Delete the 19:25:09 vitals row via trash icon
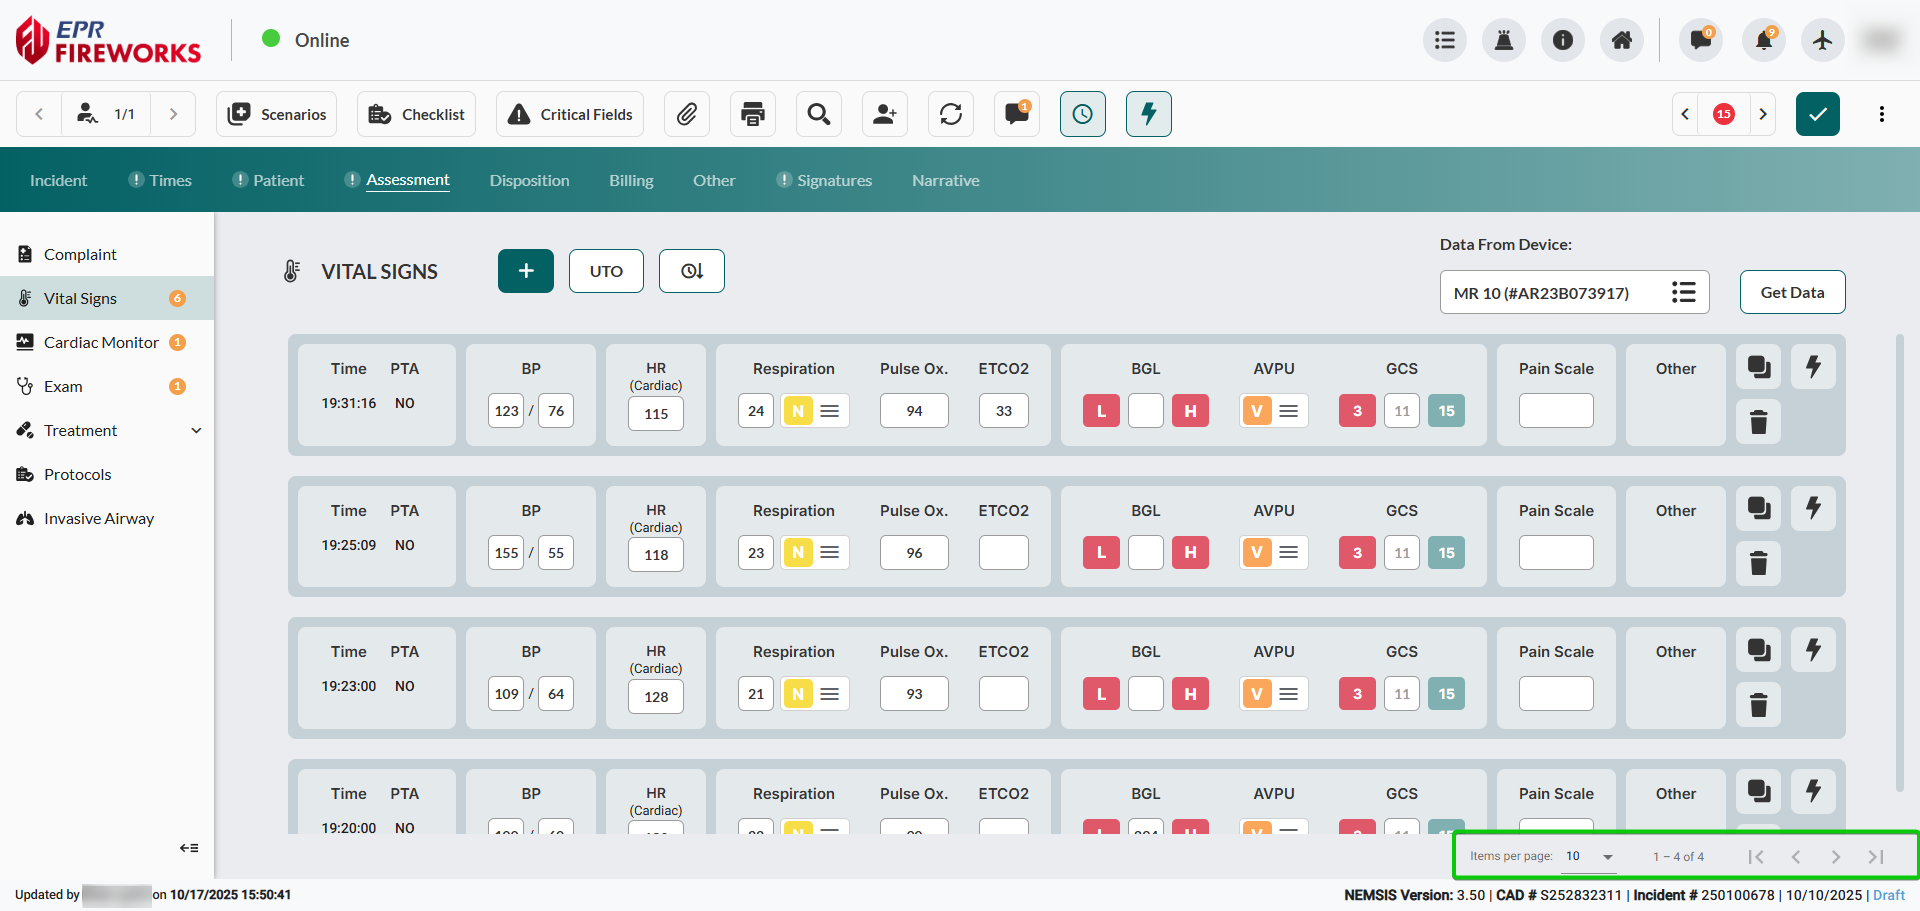The width and height of the screenshot is (1920, 911). (1758, 563)
